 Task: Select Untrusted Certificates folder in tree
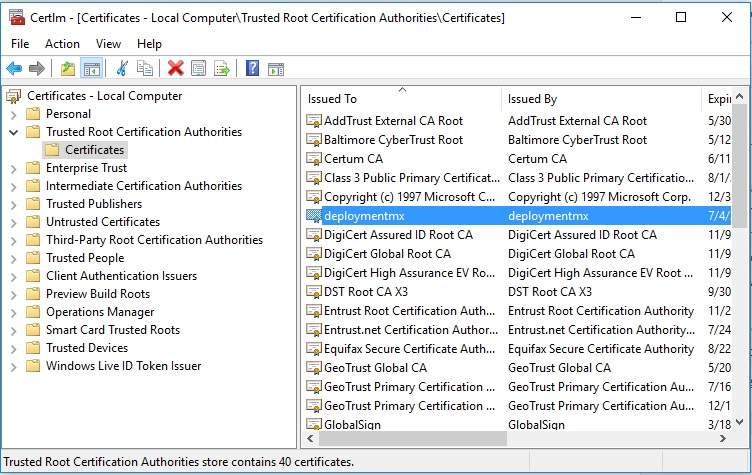[x=102, y=222]
